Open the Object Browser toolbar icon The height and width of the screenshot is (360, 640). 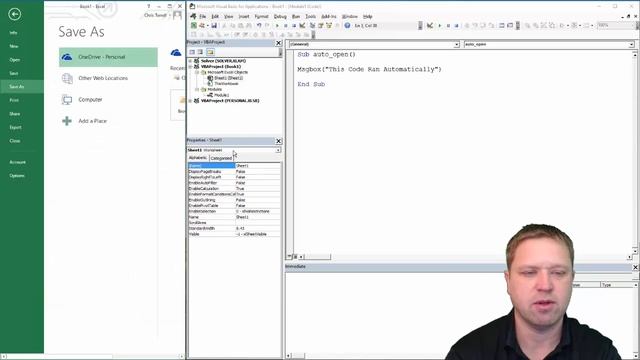click(x=329, y=25)
